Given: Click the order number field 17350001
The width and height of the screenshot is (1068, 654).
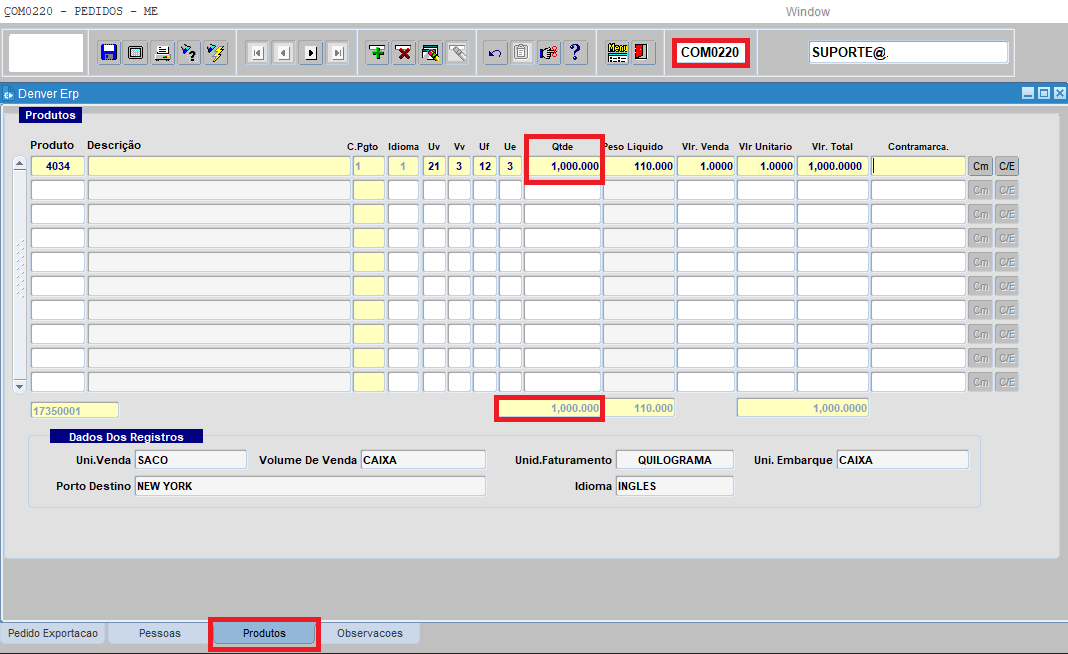Looking at the screenshot, I should point(75,410).
